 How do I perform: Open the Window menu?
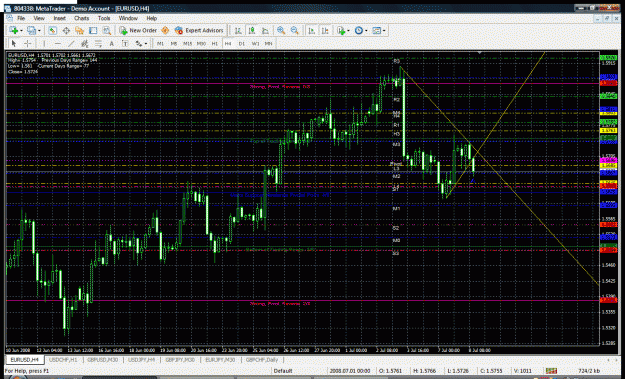pyautogui.click(x=128, y=18)
